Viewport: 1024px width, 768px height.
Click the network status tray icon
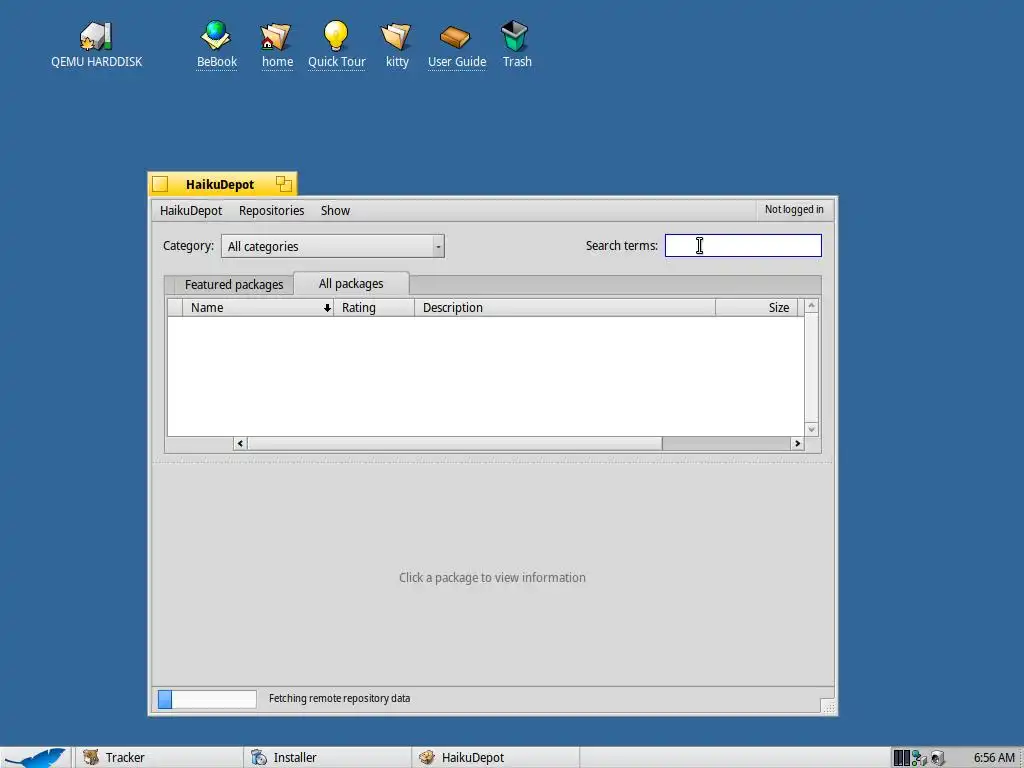coord(920,758)
